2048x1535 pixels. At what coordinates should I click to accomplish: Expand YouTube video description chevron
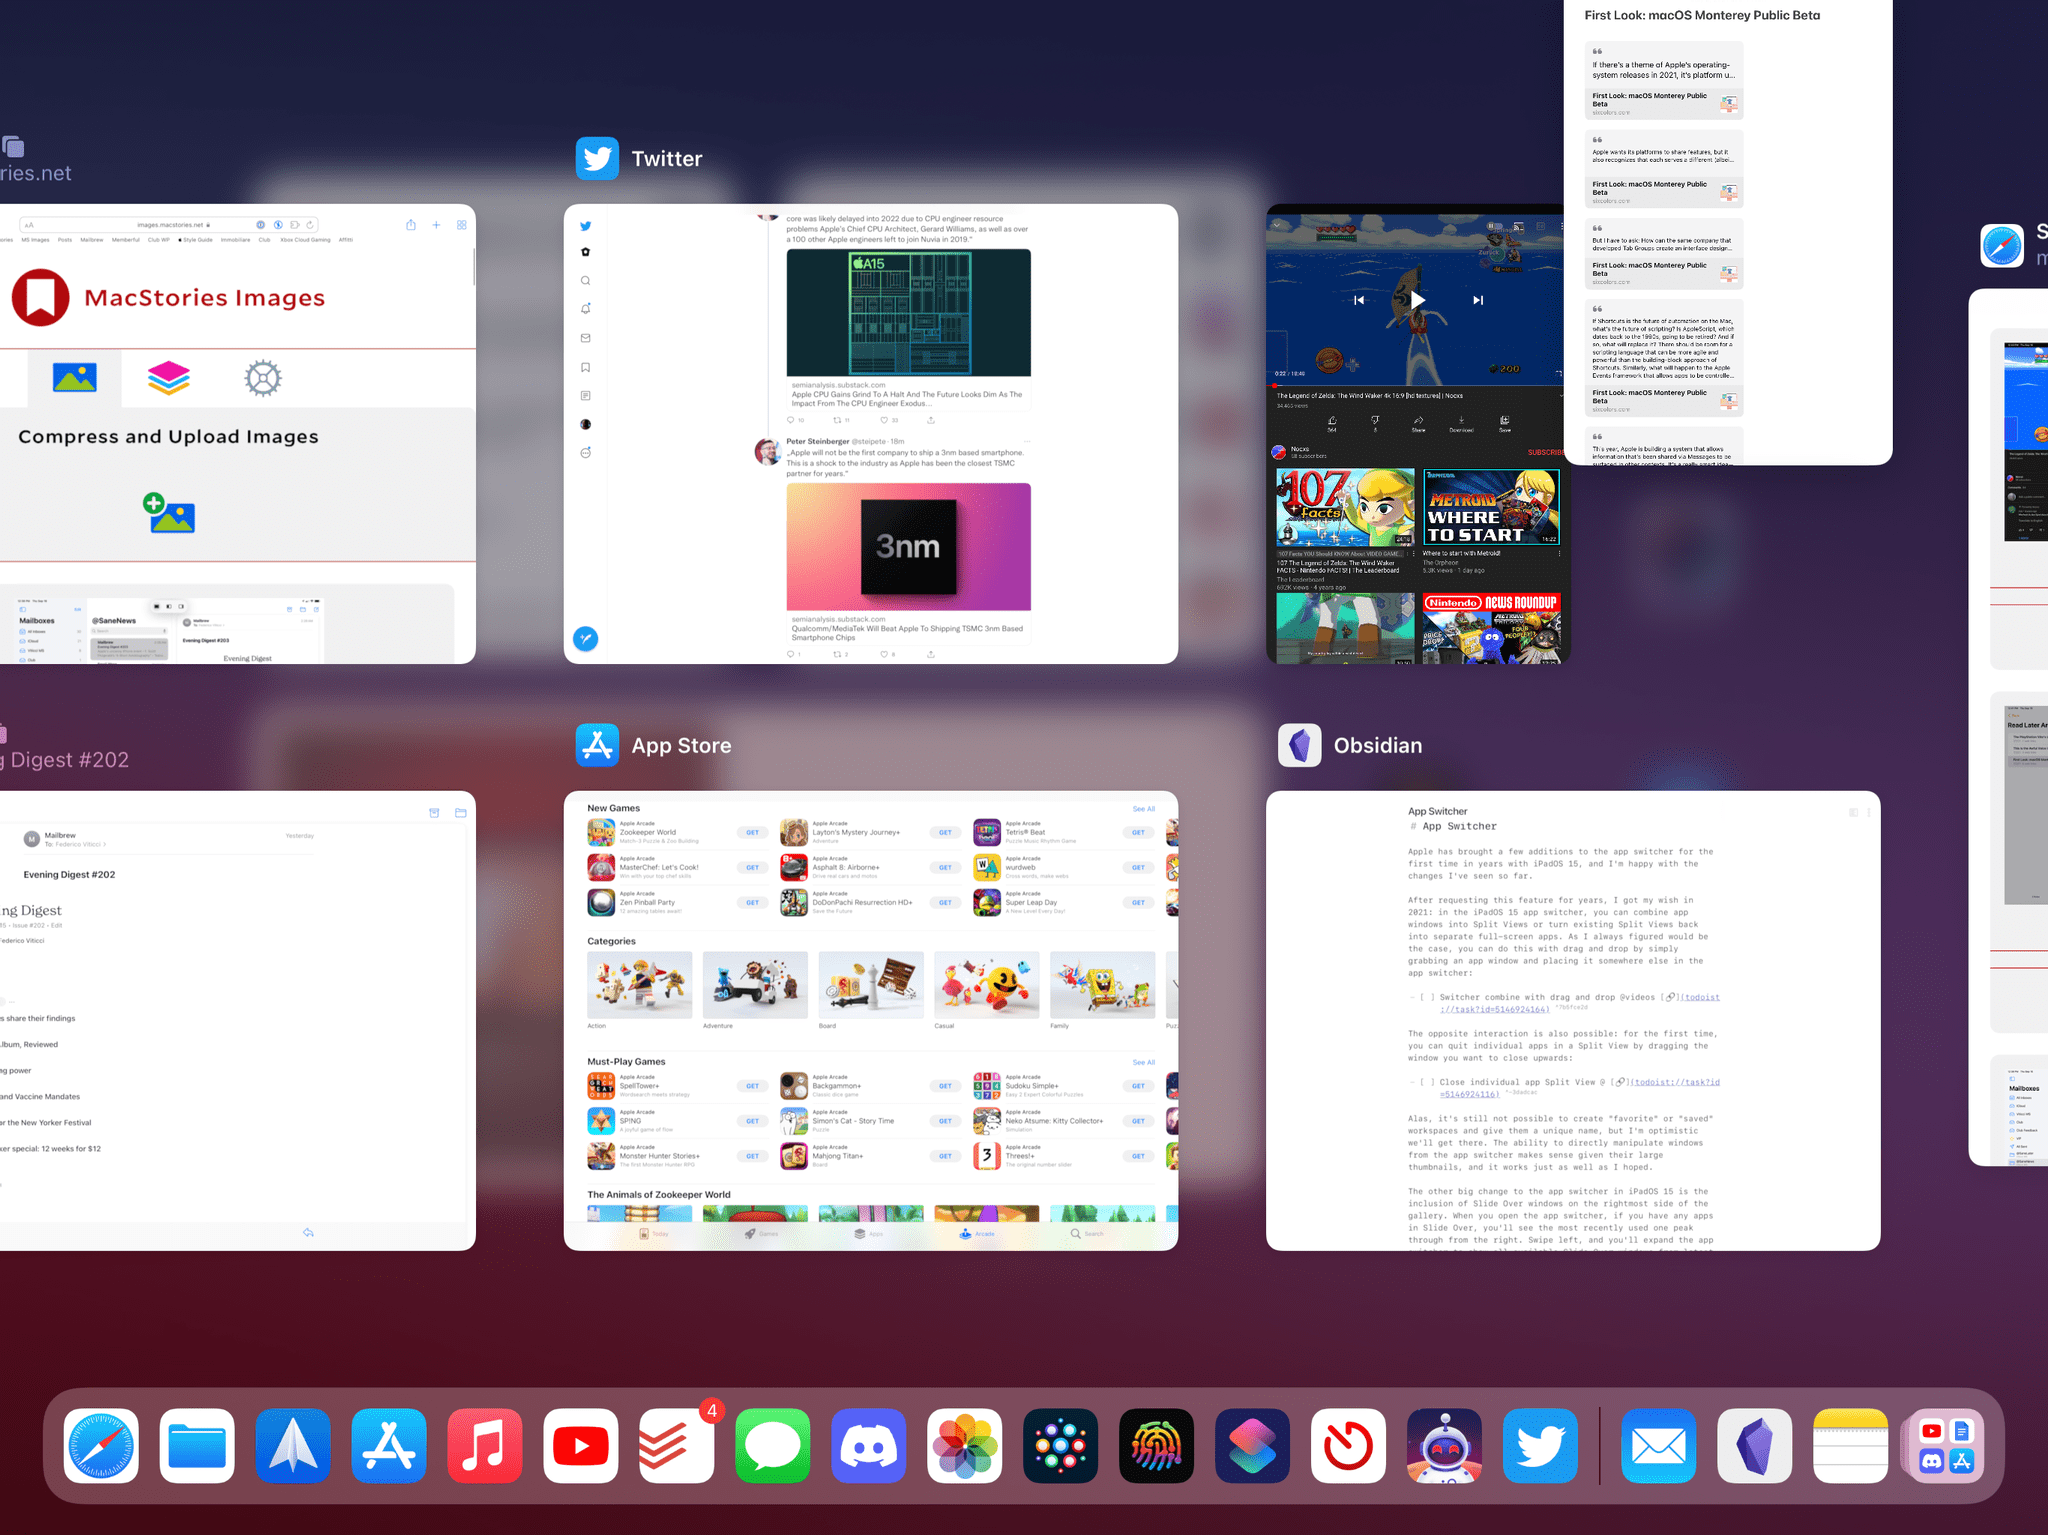point(1560,396)
